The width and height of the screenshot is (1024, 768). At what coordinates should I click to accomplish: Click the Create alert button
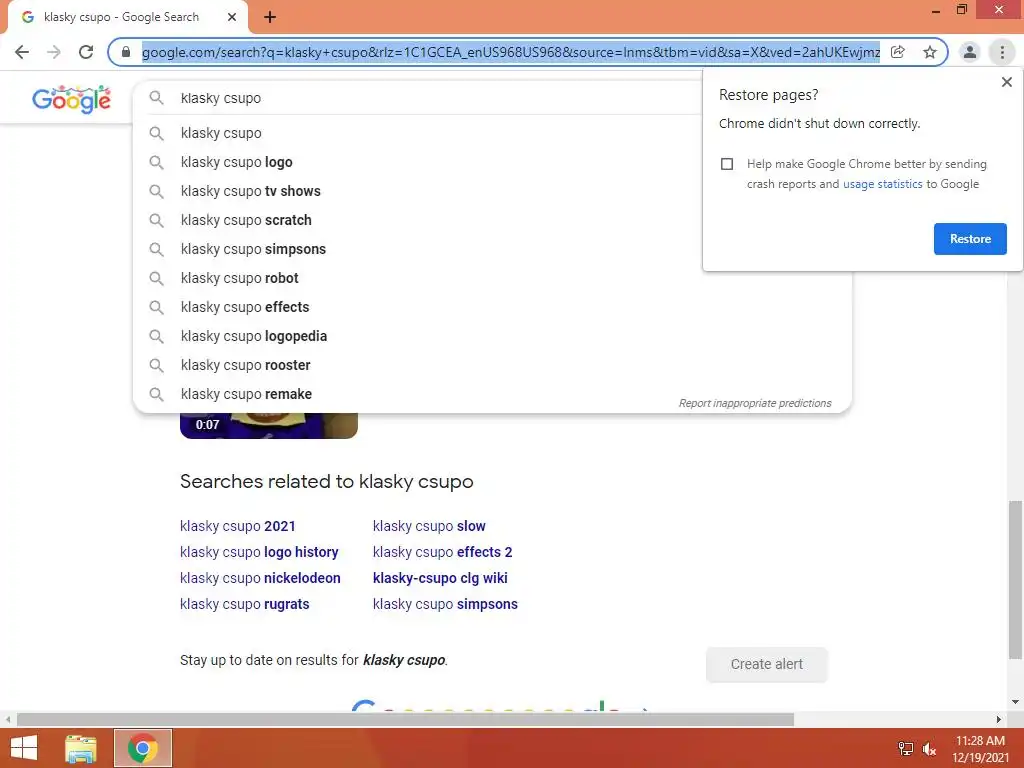pos(767,665)
